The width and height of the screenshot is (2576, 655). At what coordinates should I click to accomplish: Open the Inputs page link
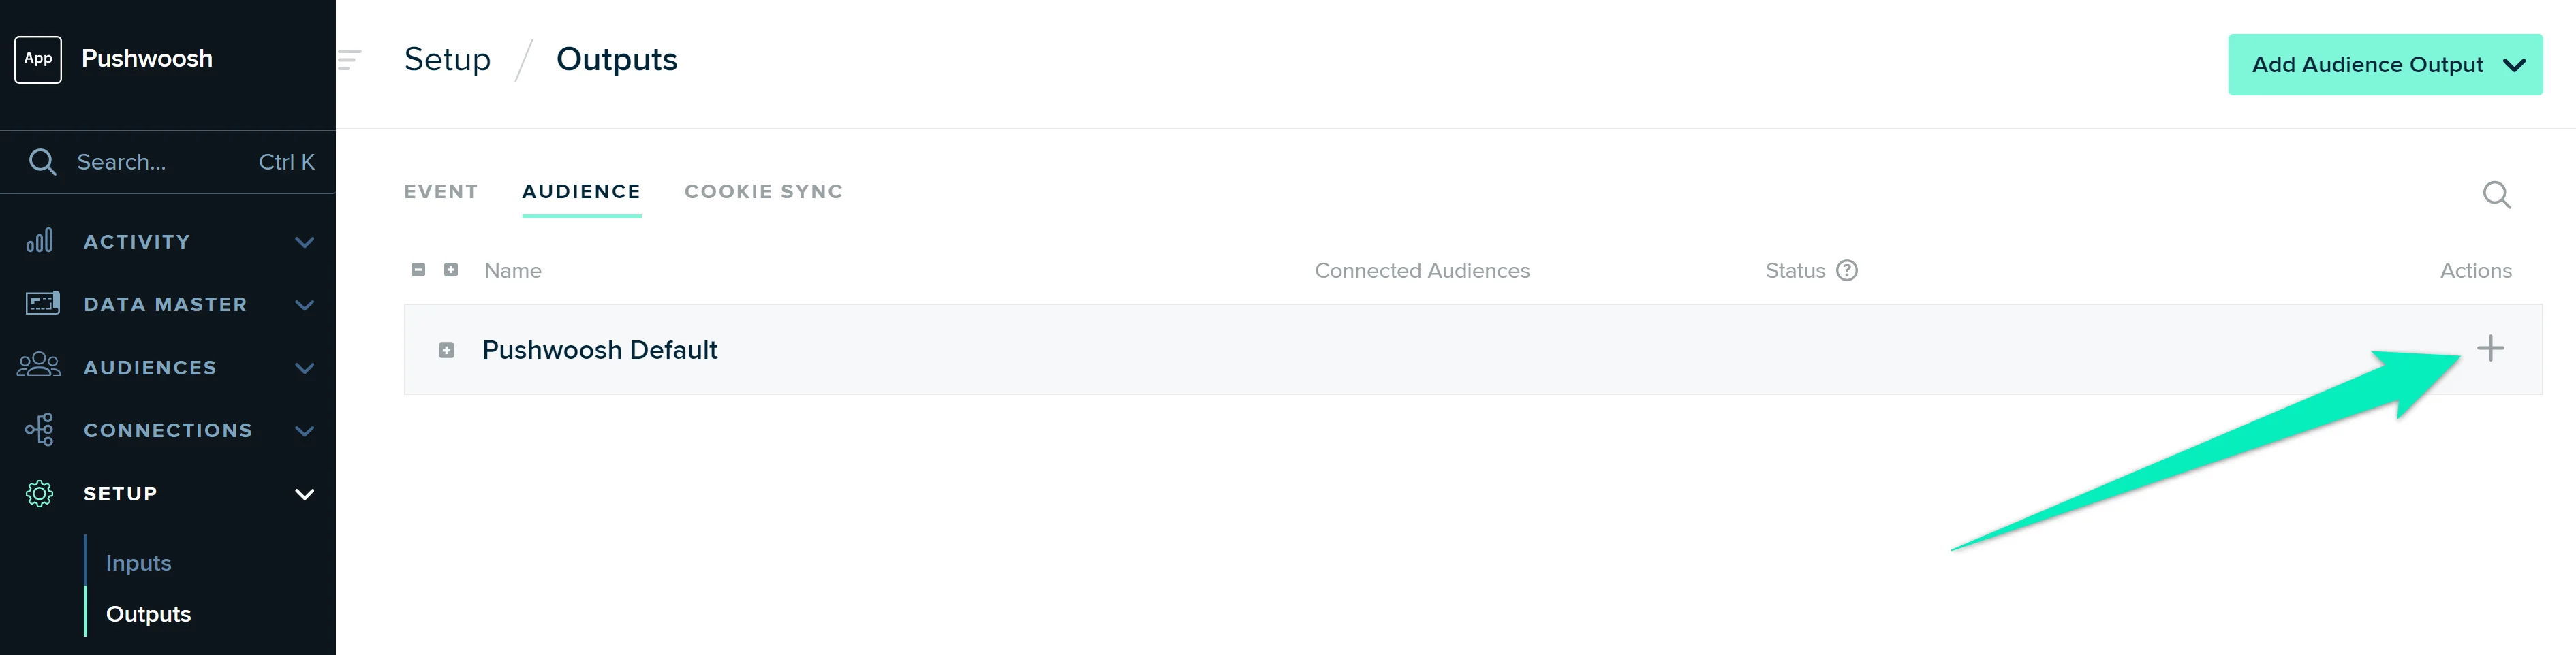pos(139,563)
